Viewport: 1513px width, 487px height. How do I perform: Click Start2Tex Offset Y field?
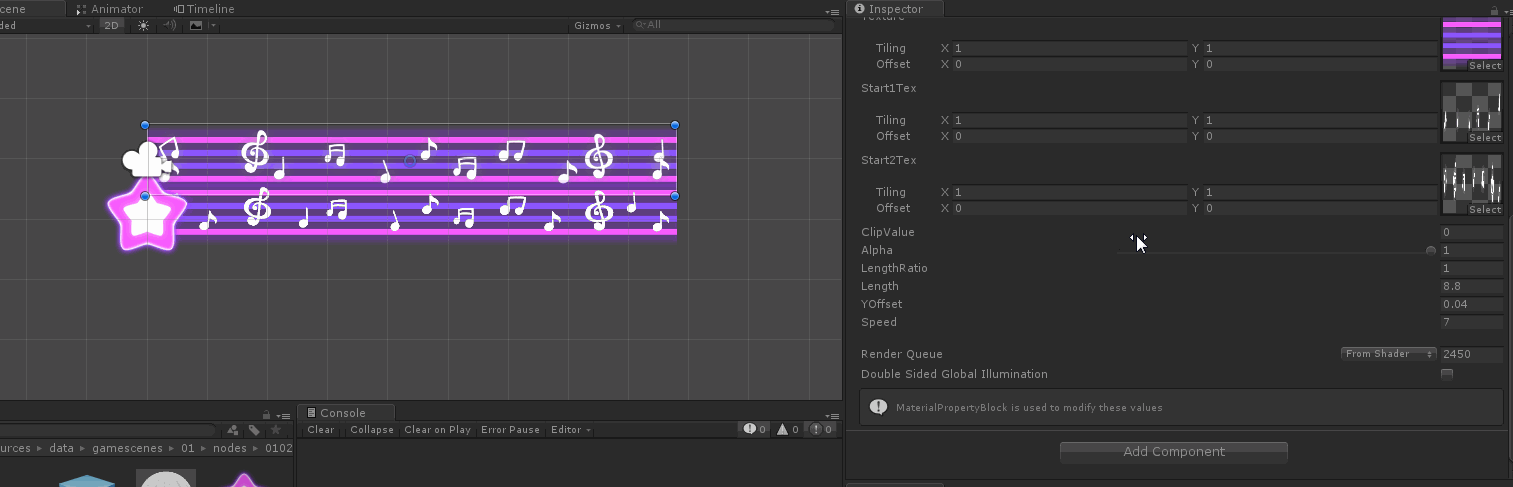point(1320,208)
